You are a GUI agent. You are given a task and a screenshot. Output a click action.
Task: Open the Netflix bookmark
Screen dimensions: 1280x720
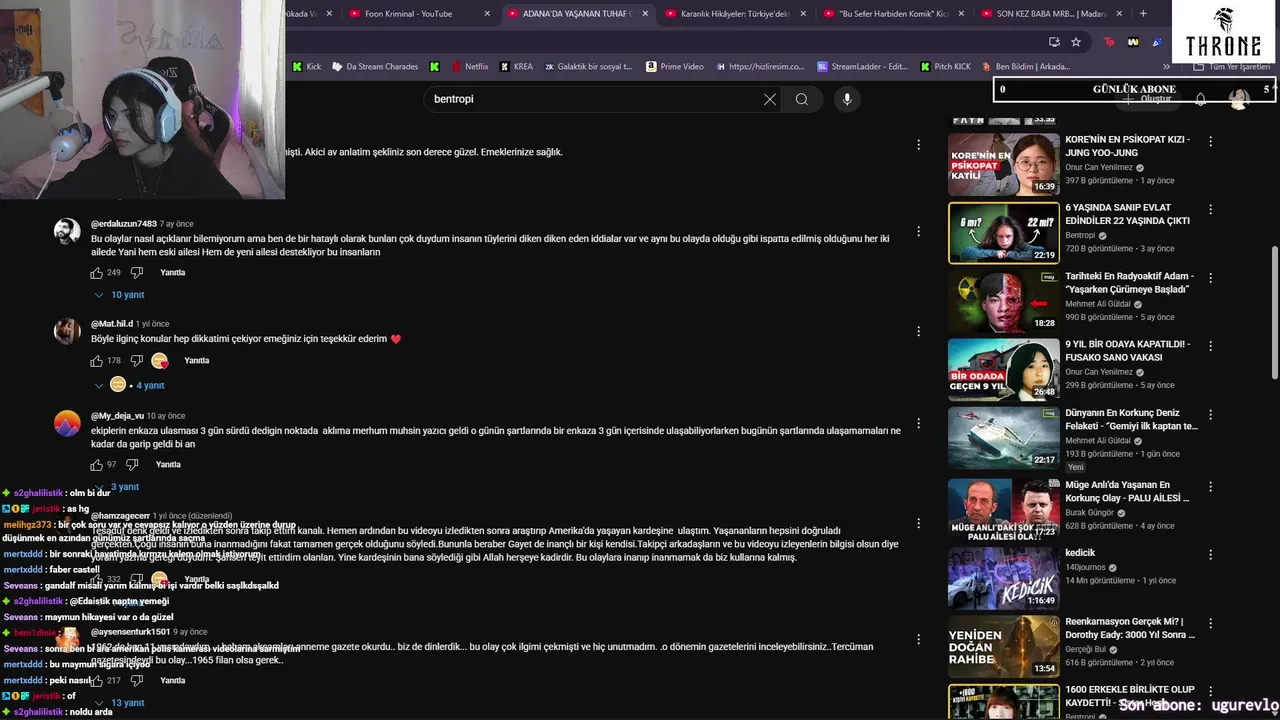click(468, 67)
